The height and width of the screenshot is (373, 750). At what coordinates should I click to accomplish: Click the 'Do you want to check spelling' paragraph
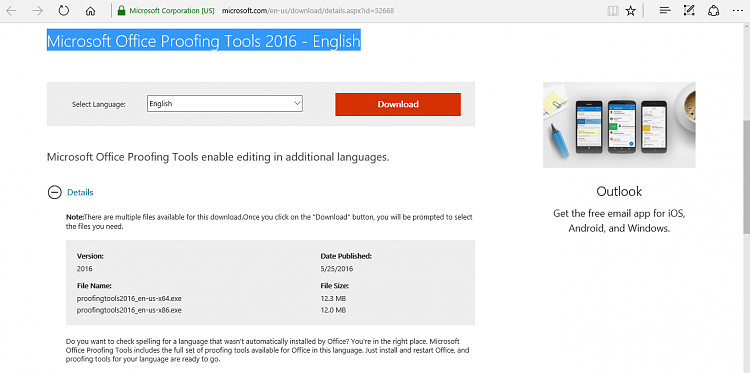(x=267, y=351)
